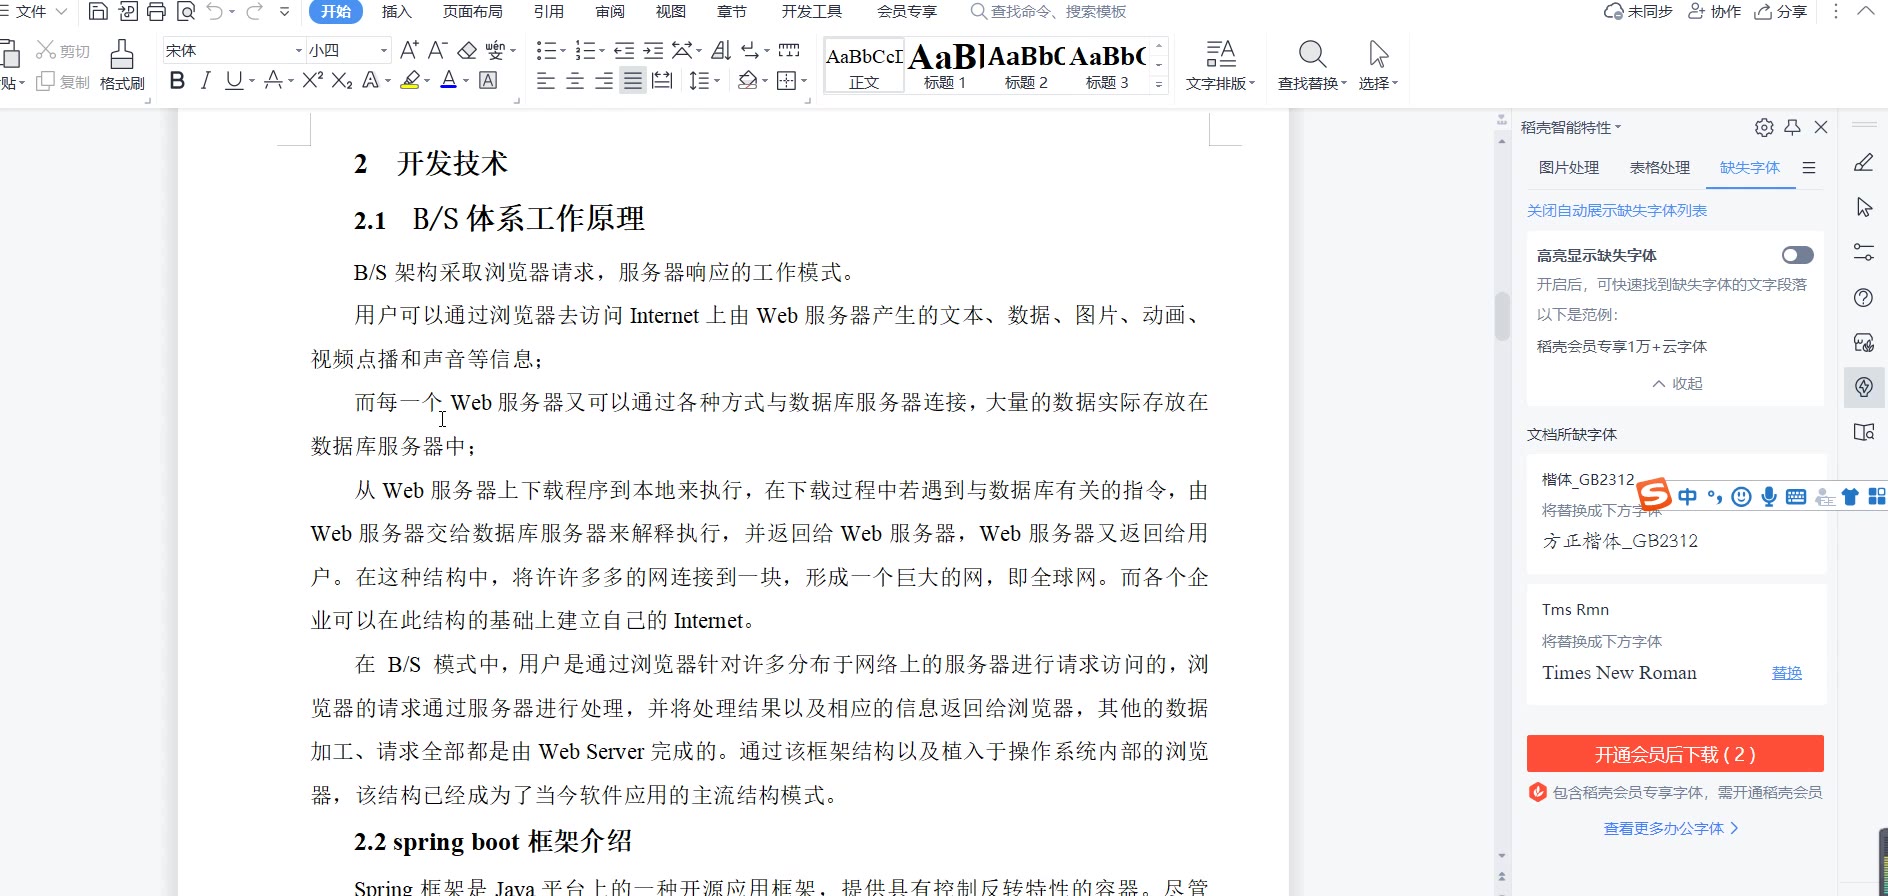Apply the font color A swatch
This screenshot has height=896, width=1888.
448,80
